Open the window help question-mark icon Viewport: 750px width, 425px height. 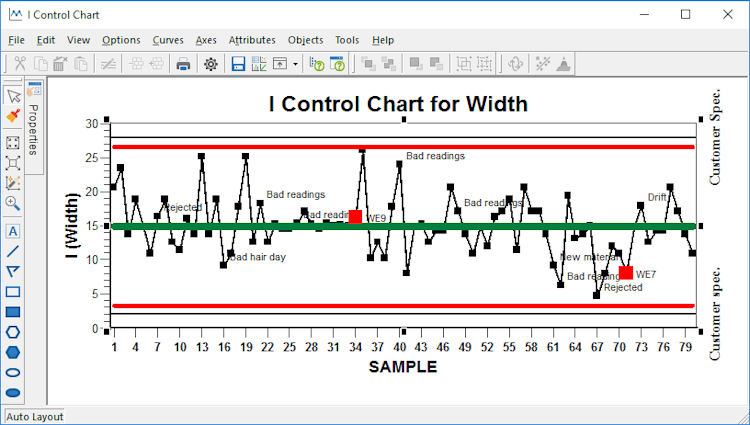(337, 64)
